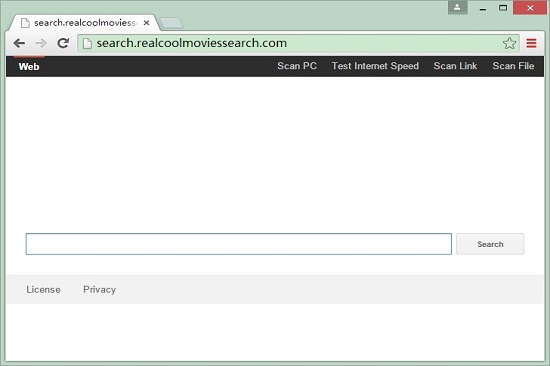This screenshot has height=366, width=550.
Task: Click the page icon in the address bar
Action: coord(87,43)
